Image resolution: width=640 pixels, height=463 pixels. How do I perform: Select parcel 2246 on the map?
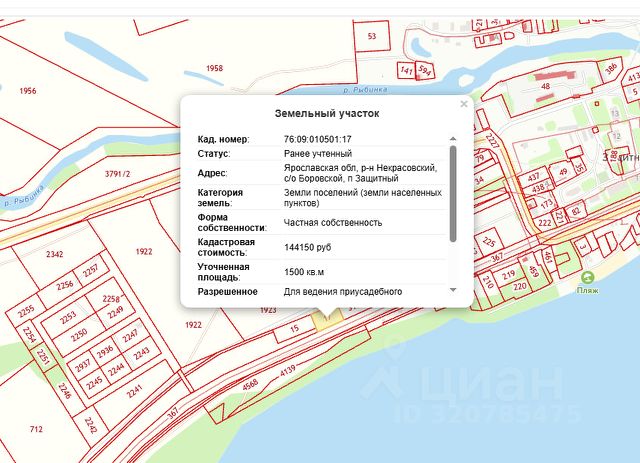[x=64, y=390]
